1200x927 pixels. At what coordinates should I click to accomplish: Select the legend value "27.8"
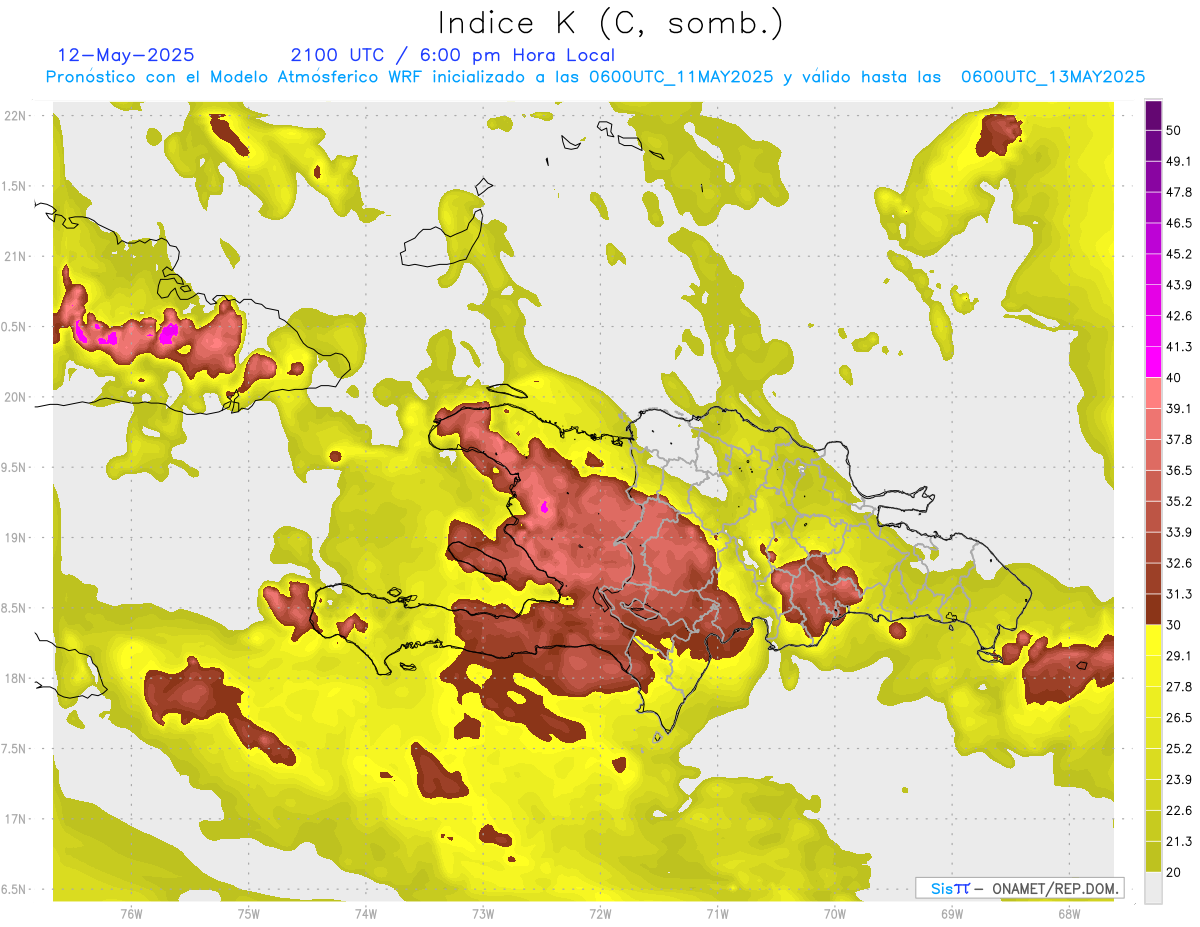click(x=1179, y=687)
